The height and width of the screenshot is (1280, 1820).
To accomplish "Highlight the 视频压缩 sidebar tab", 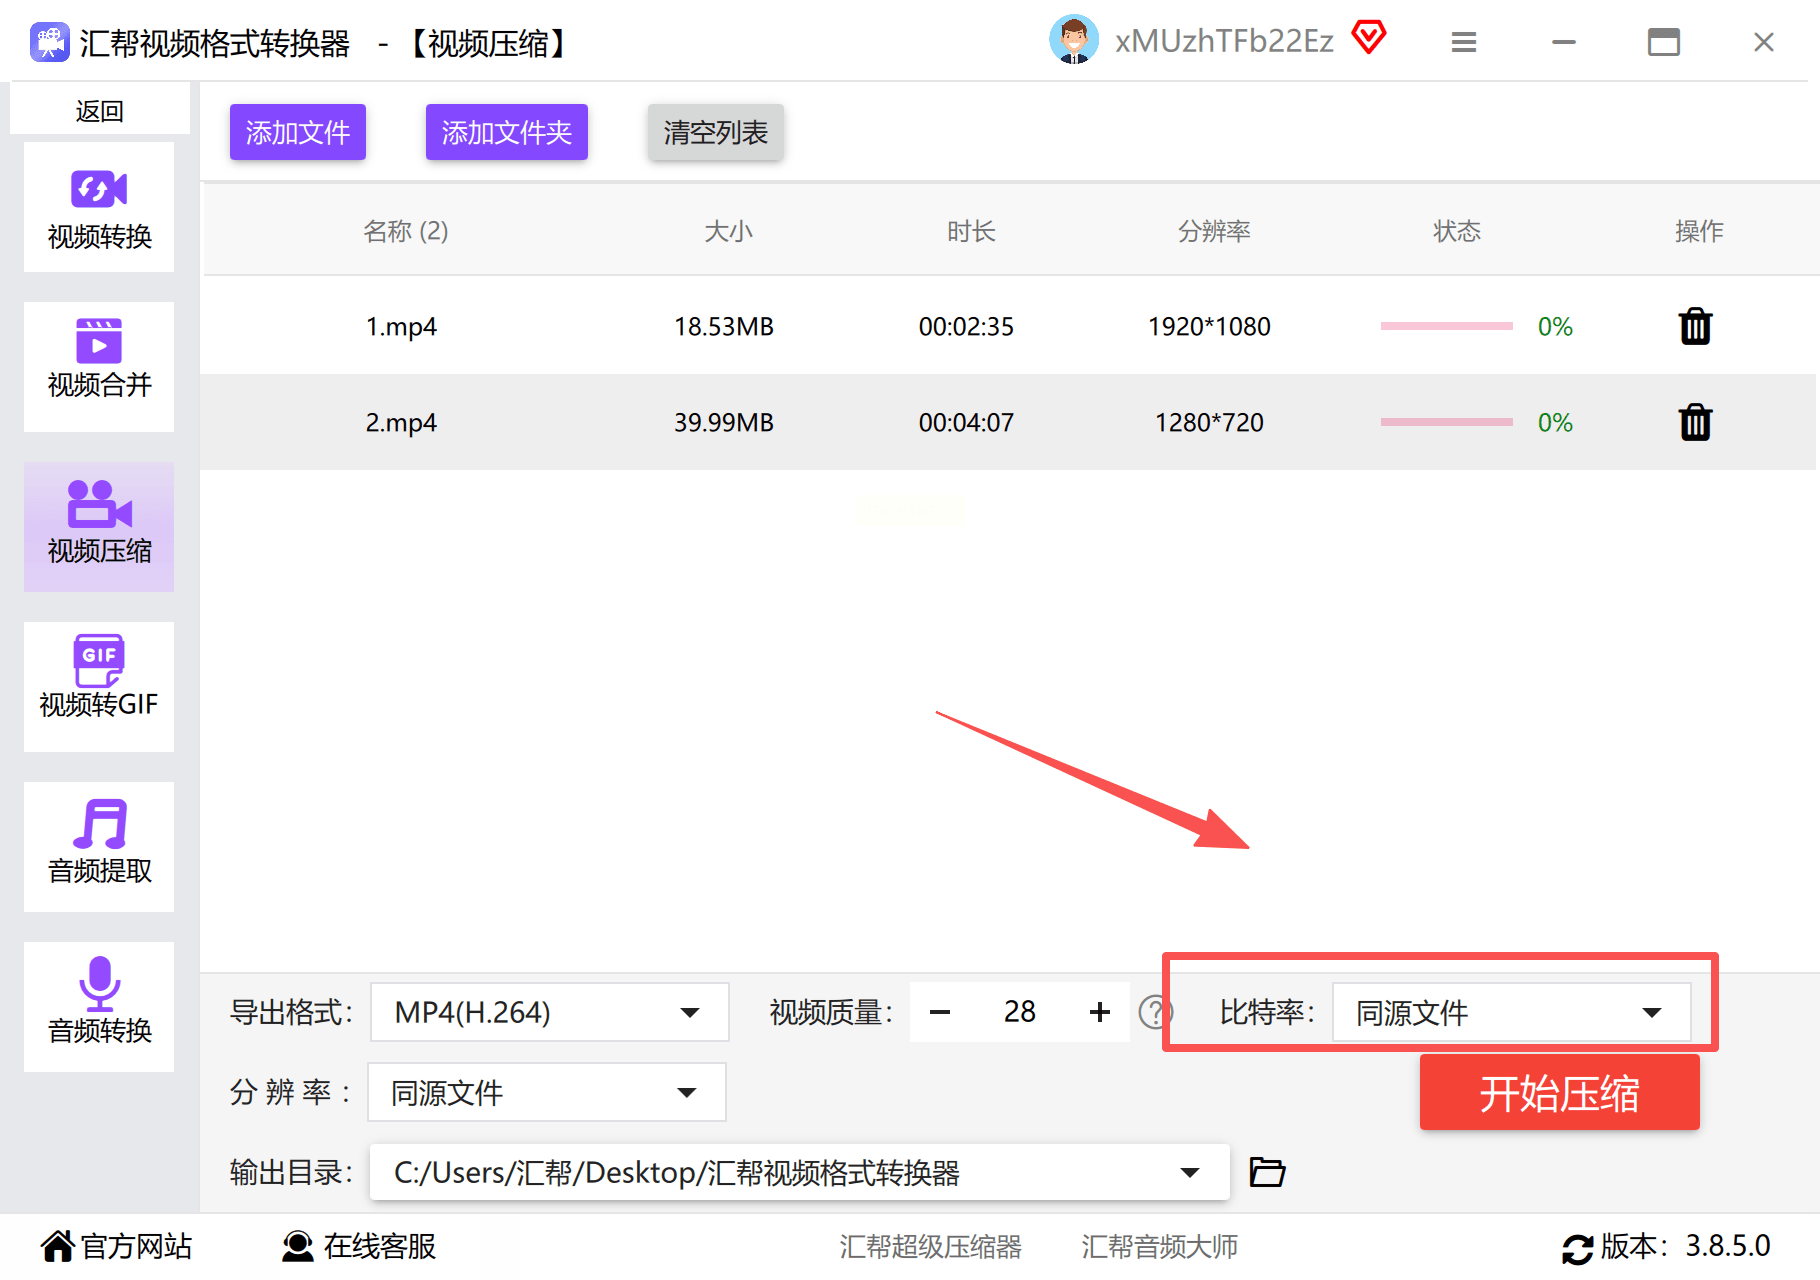I will pyautogui.click(x=98, y=527).
